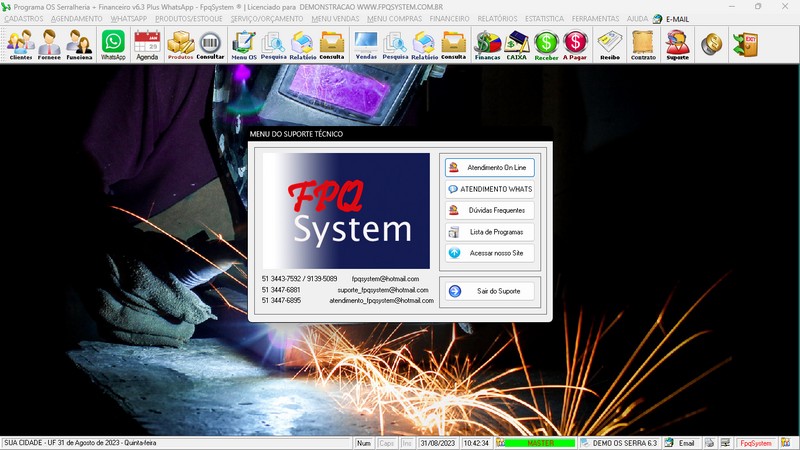The width and height of the screenshot is (800, 450).
Task: Click the Finanças toolbar icon
Action: point(487,44)
